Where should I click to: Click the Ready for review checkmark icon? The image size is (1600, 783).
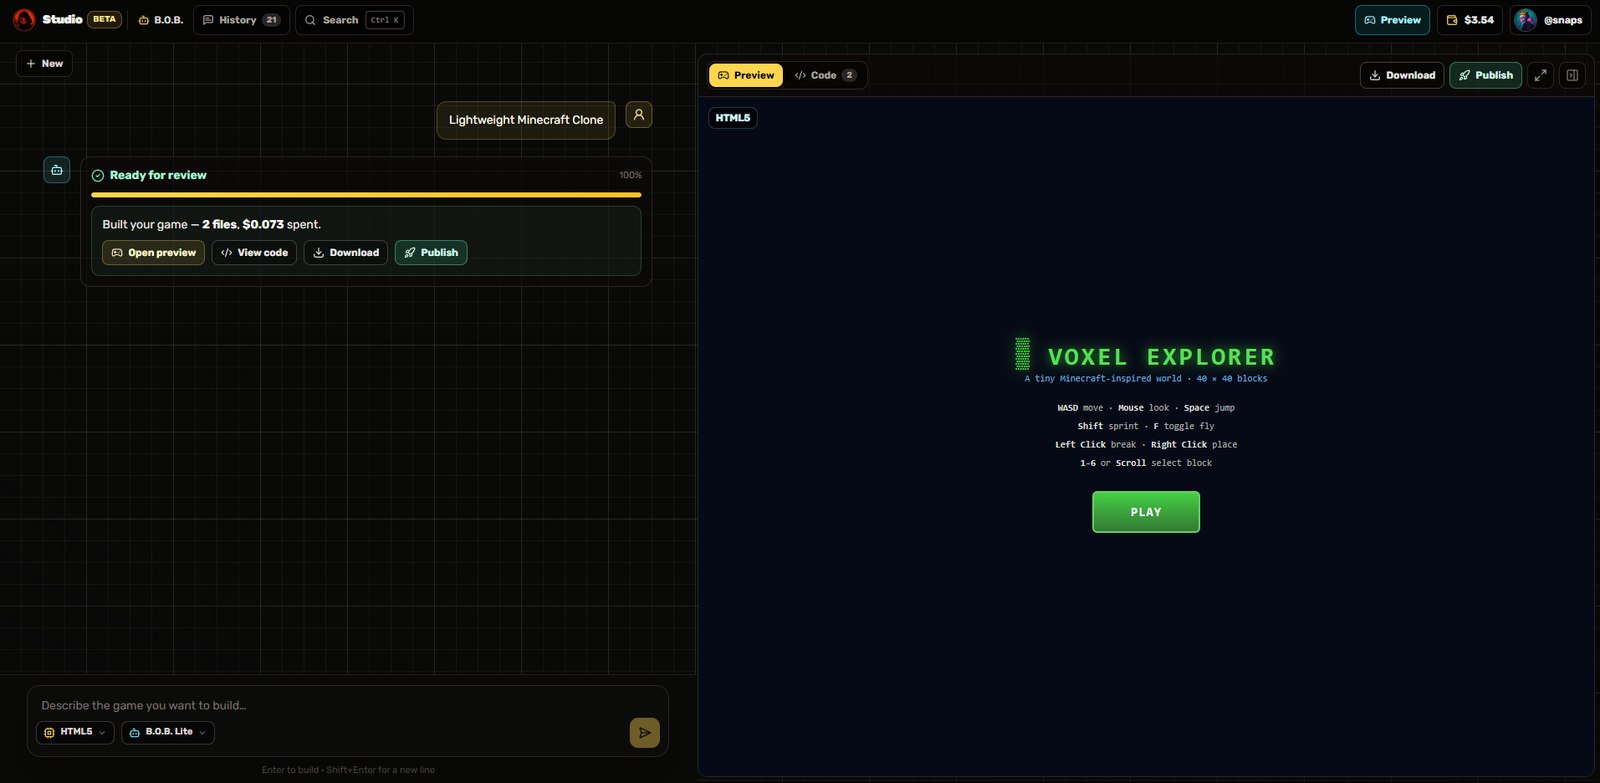point(98,176)
